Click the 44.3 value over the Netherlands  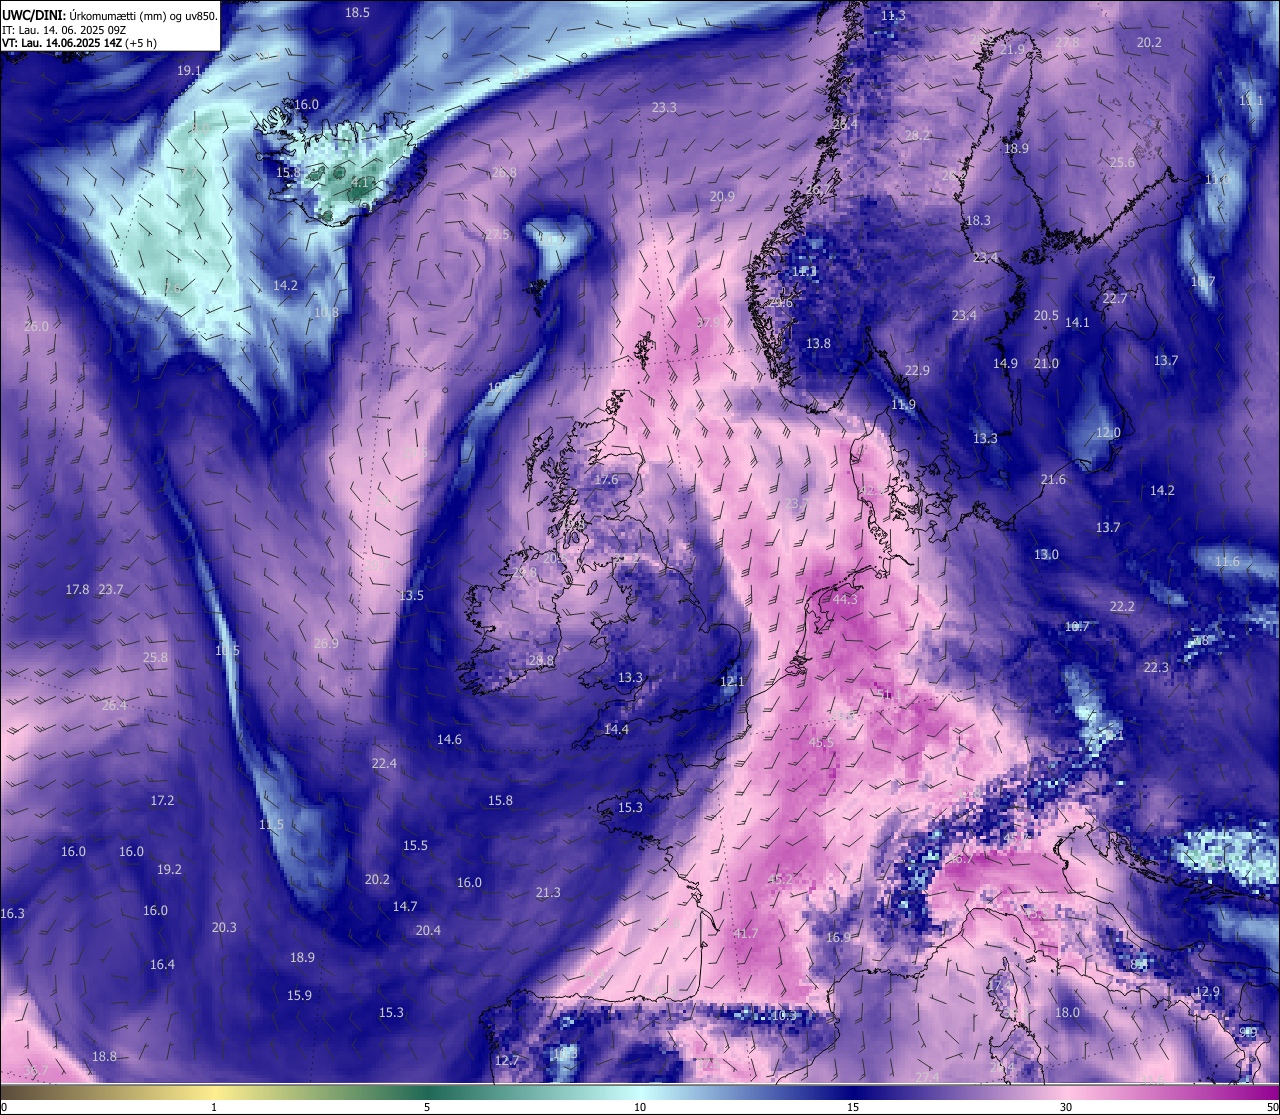tap(845, 599)
